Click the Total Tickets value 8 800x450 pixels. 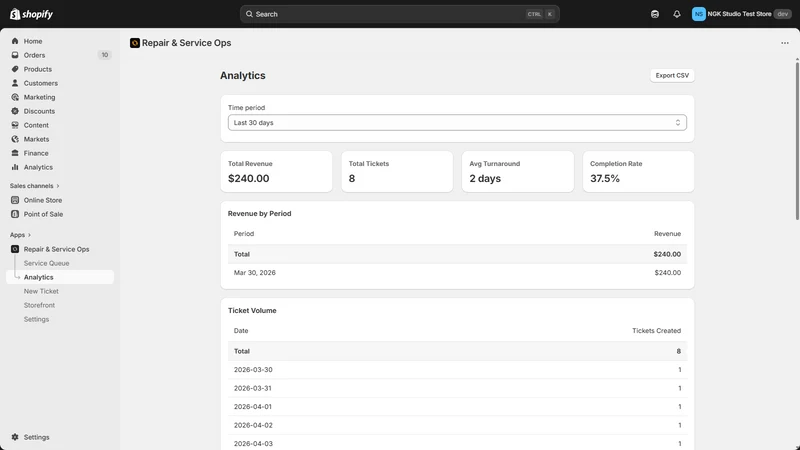pyautogui.click(x=352, y=179)
